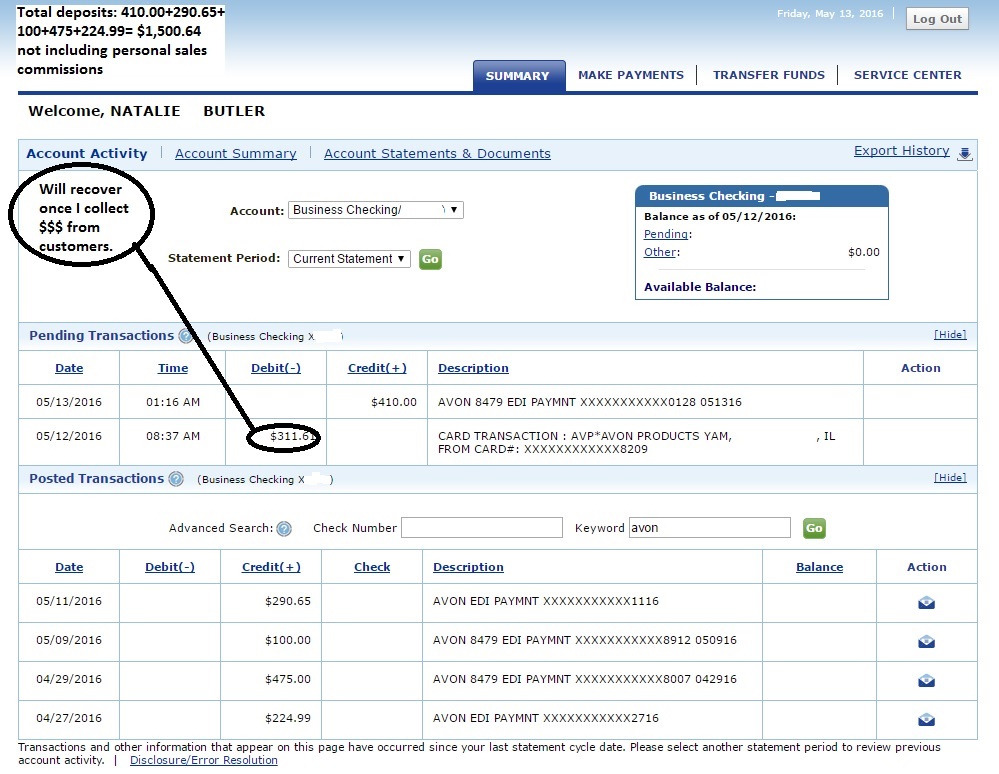The width and height of the screenshot is (999, 774).
Task: Open envelope icon for 05/11/2016 transaction
Action: [926, 602]
